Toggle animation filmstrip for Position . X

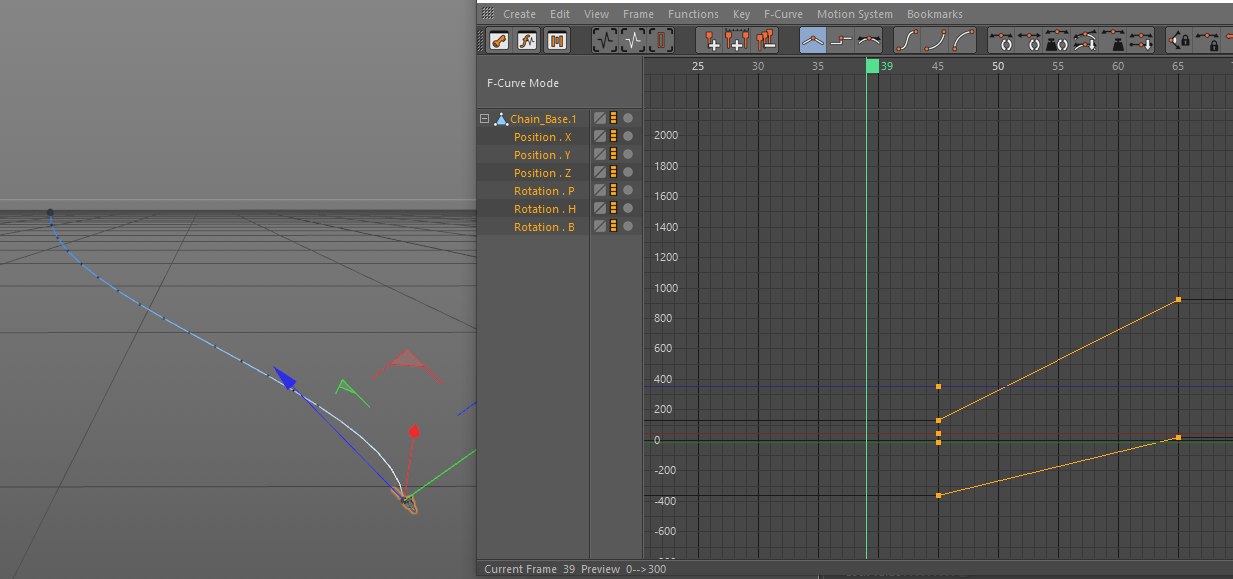click(613, 137)
